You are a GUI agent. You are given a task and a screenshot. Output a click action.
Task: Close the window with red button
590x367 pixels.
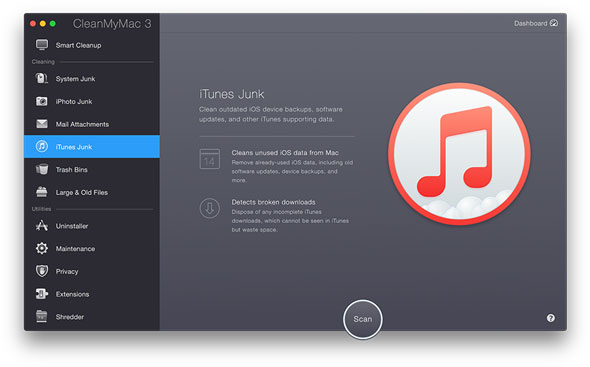(33, 24)
